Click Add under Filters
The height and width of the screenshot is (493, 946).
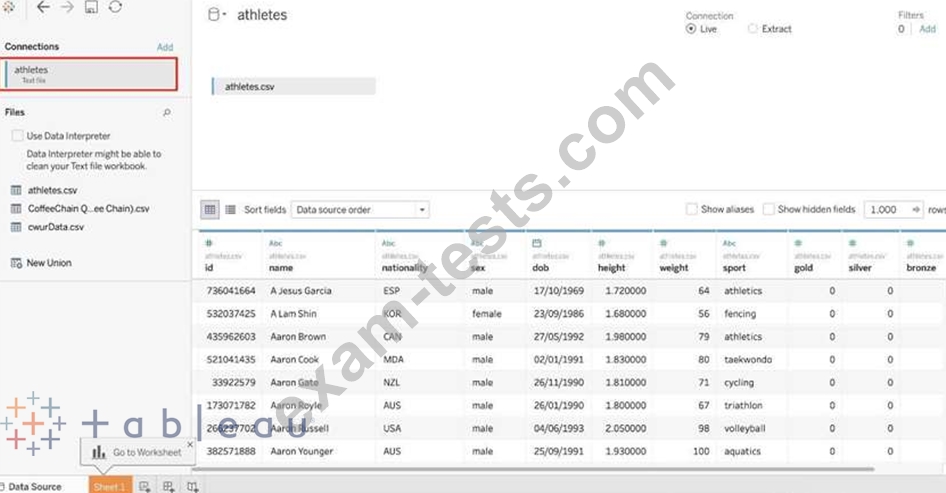927,29
